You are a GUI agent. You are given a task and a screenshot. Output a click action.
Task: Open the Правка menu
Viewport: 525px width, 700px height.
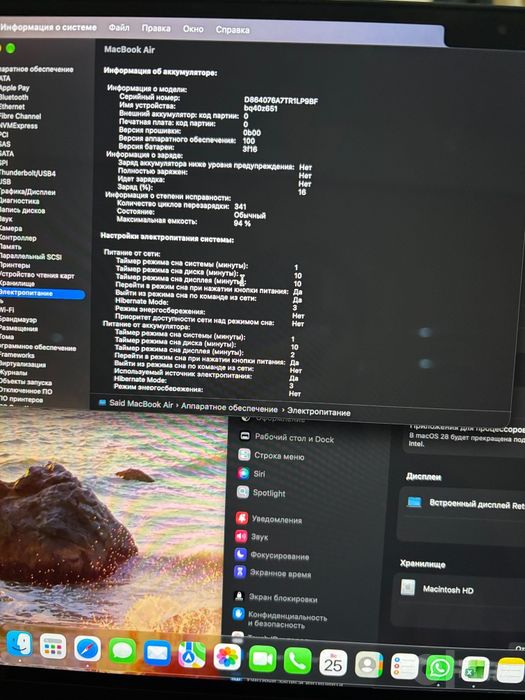[x=156, y=28]
